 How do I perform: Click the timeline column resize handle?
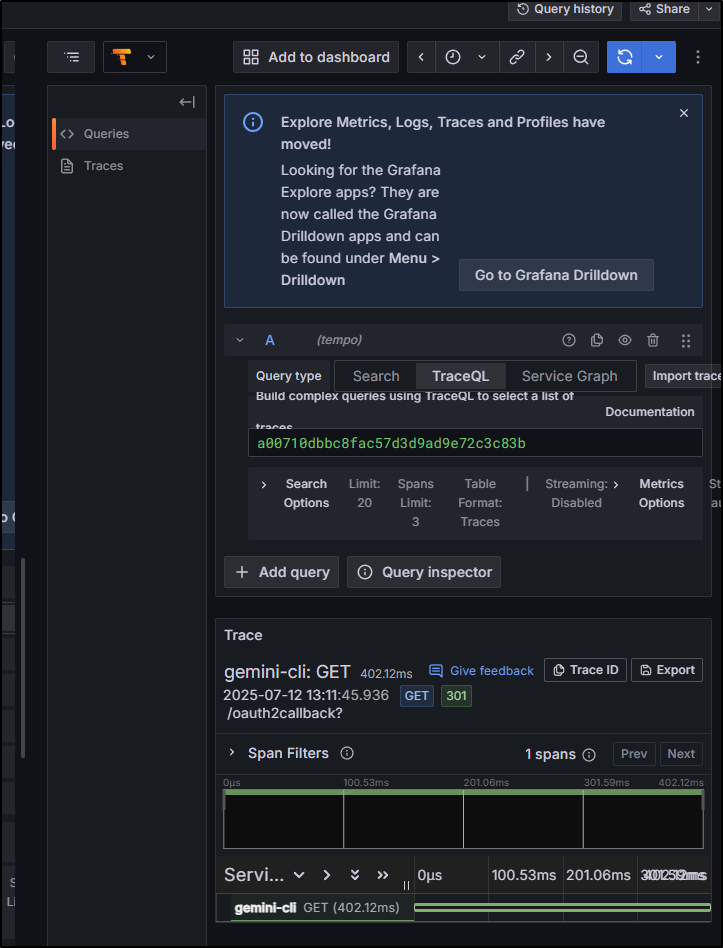406,885
